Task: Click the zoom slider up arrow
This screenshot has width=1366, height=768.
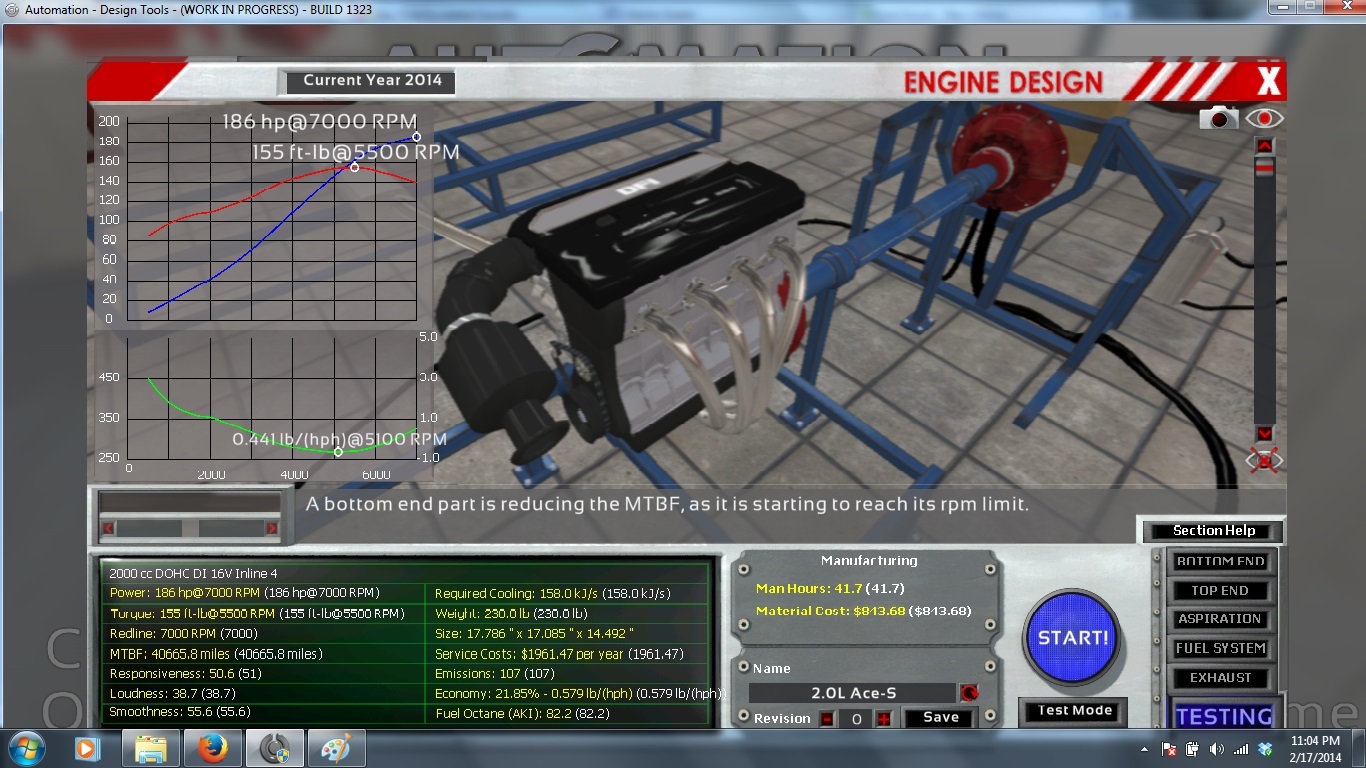Action: [1265, 146]
